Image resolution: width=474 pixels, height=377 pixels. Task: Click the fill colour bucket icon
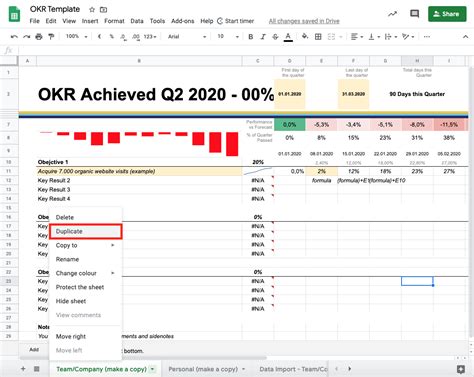tap(305, 36)
